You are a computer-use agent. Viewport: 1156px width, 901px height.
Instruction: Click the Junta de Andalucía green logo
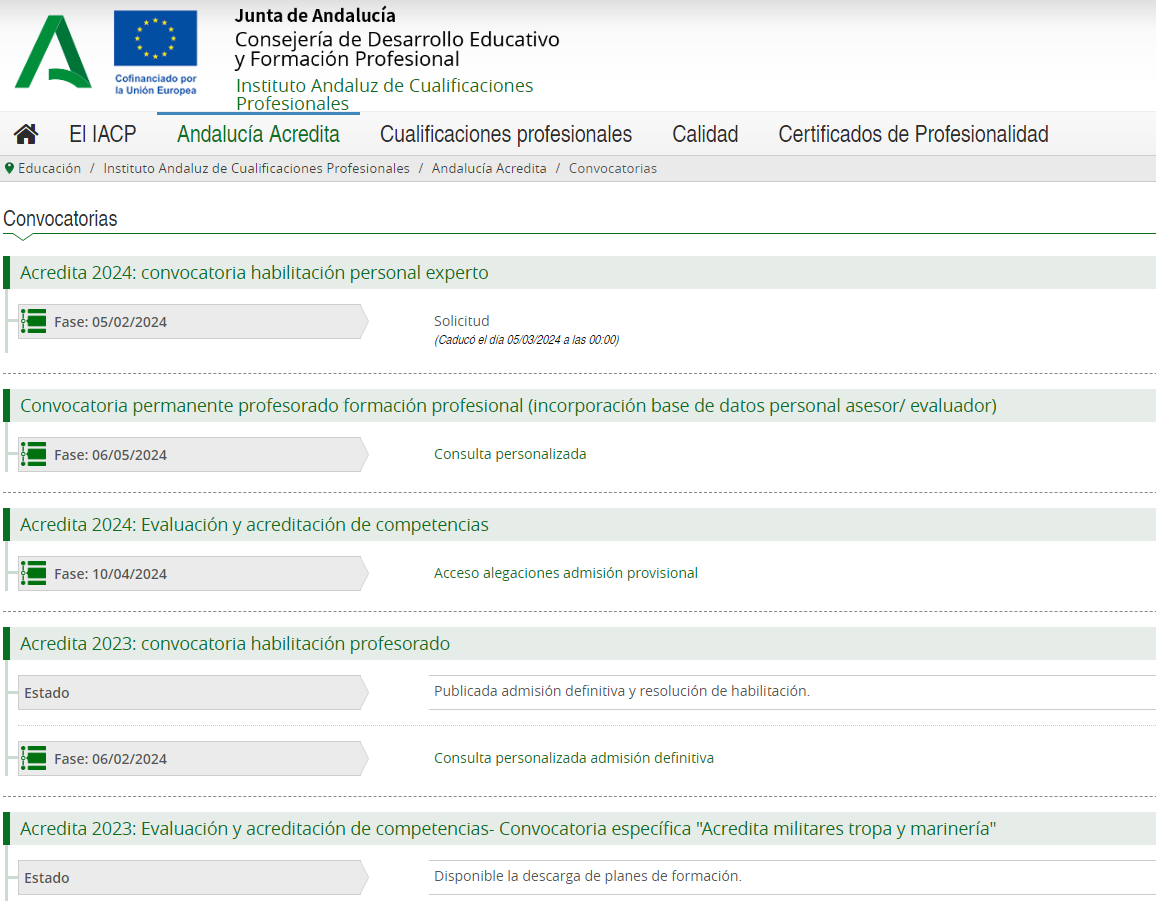click(x=52, y=52)
